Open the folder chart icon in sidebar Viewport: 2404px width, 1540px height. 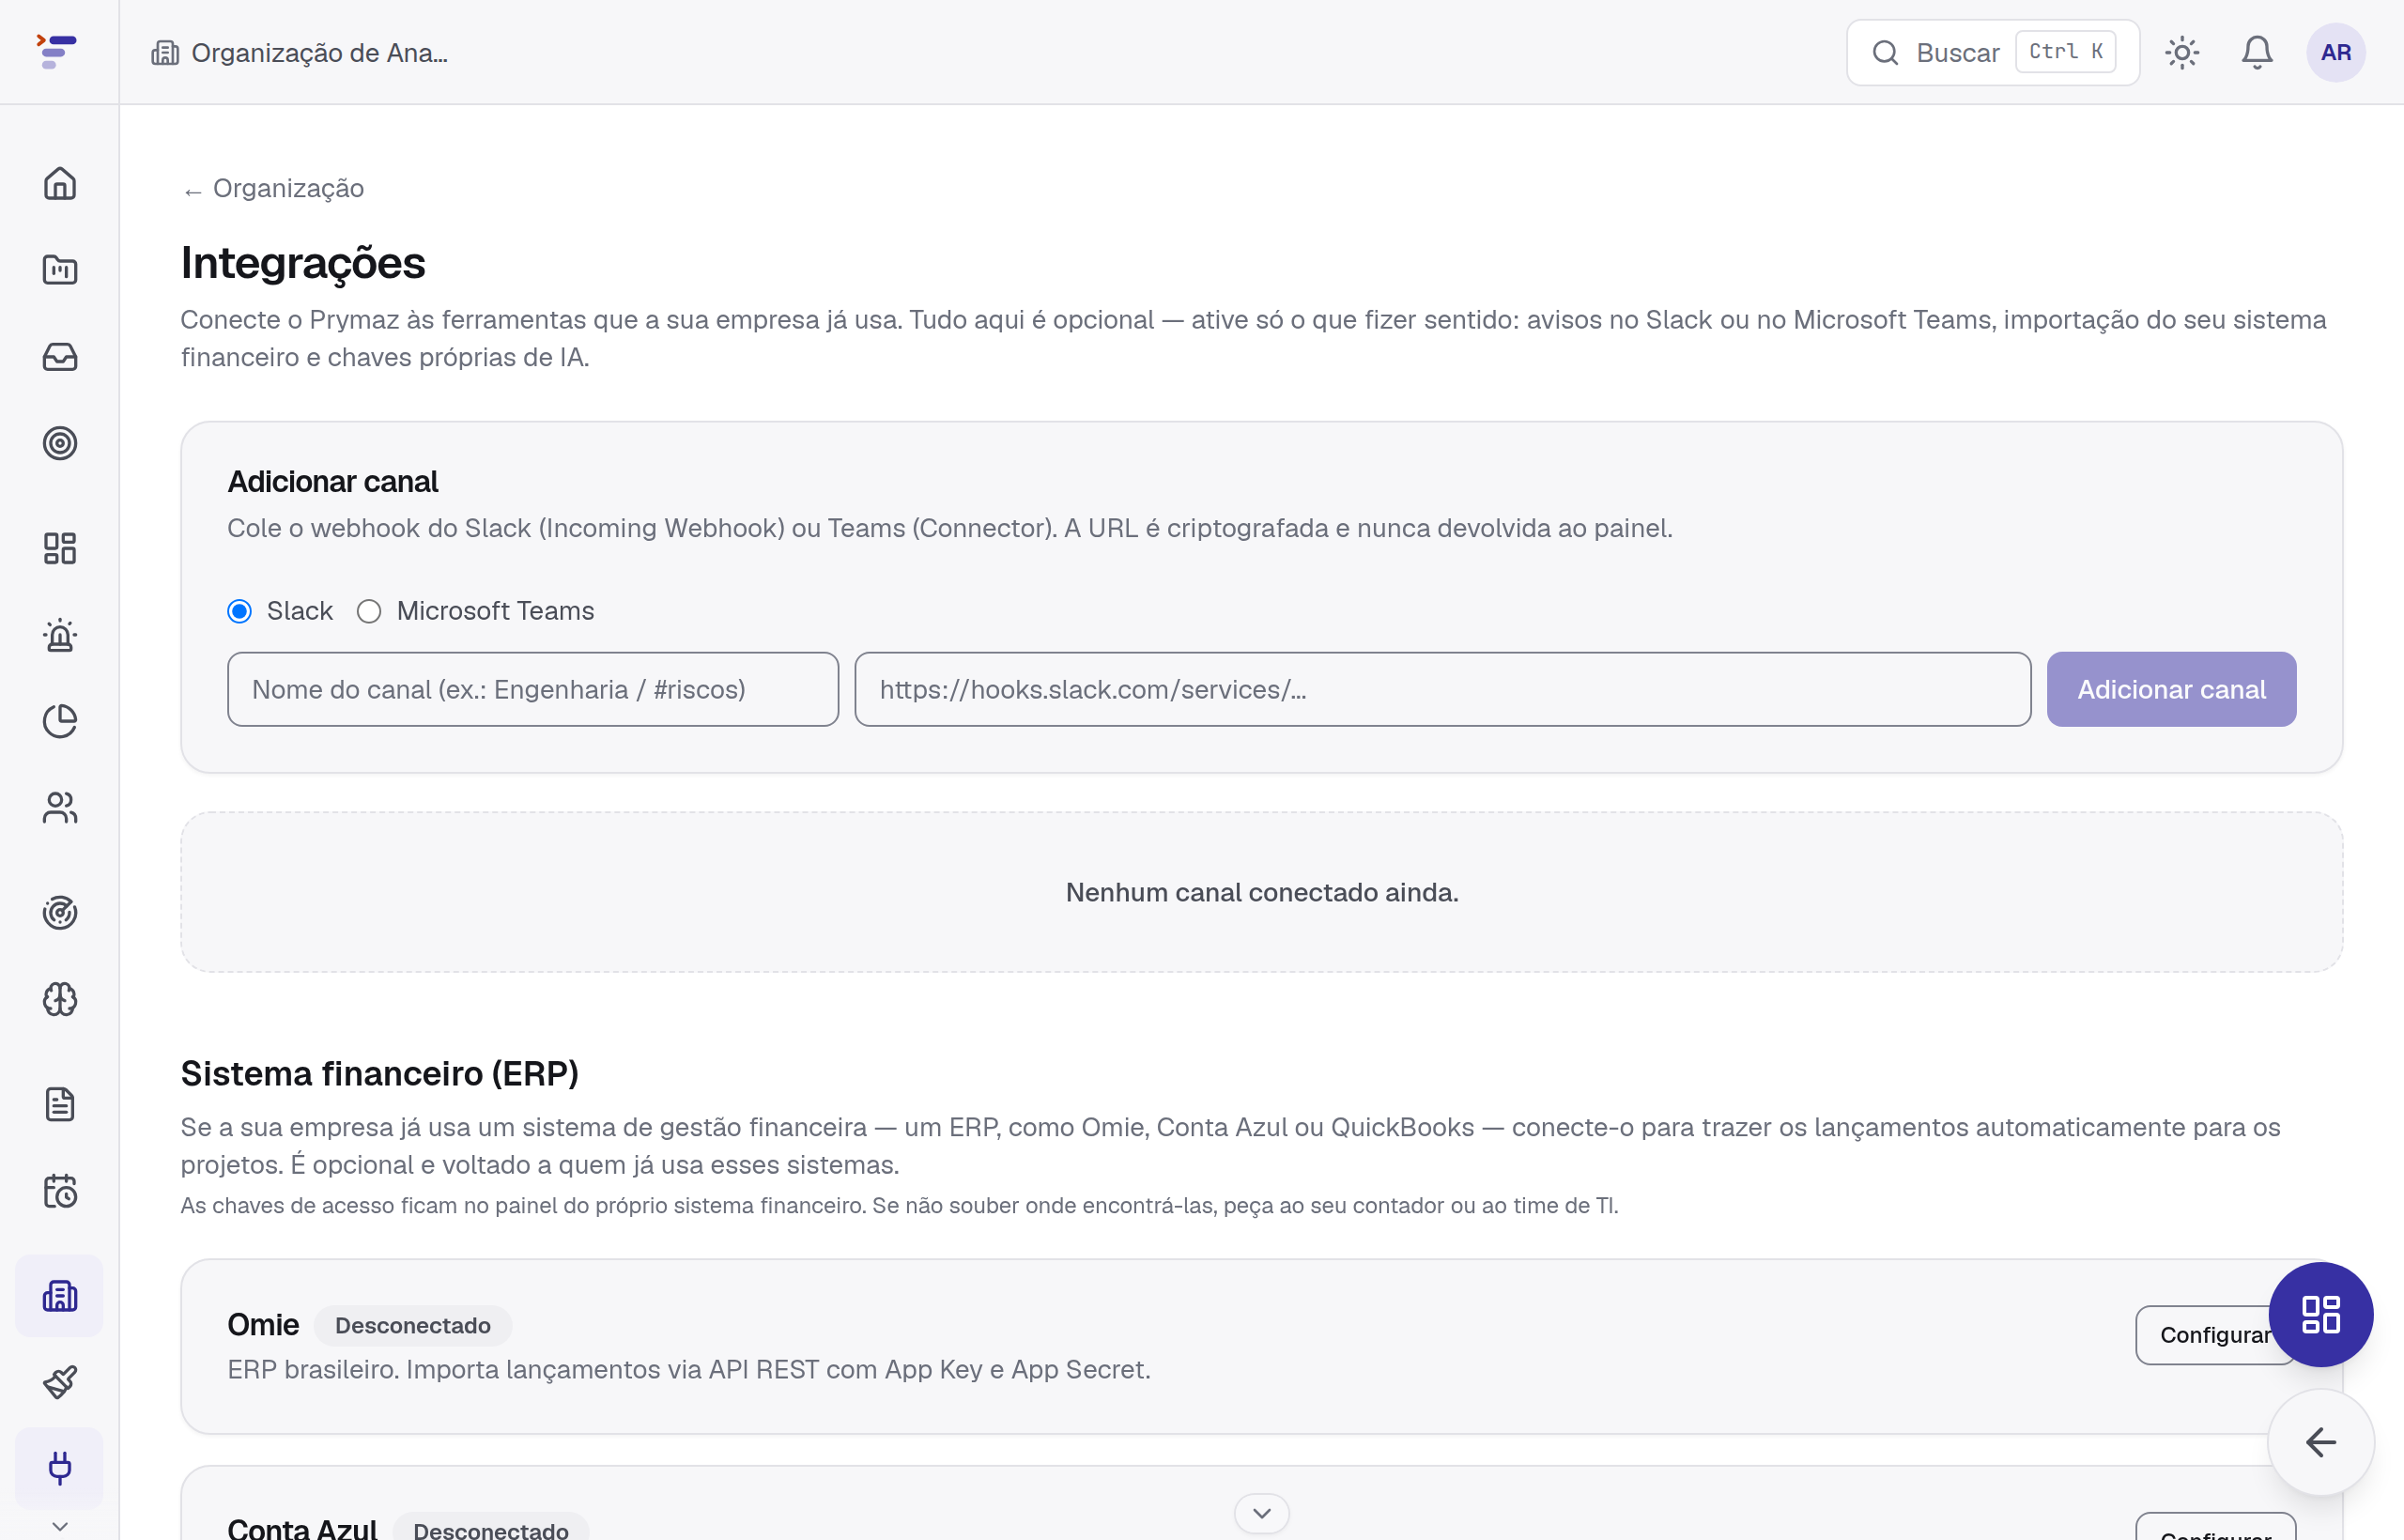point(60,270)
